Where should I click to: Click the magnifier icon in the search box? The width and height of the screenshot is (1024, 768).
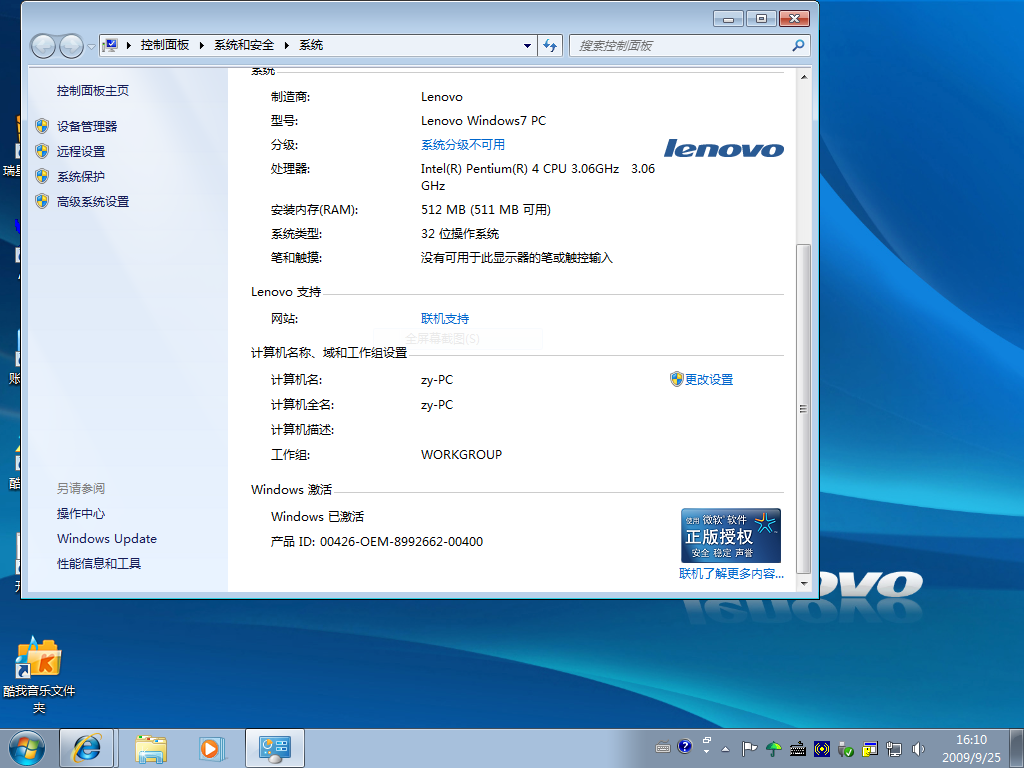coord(797,46)
